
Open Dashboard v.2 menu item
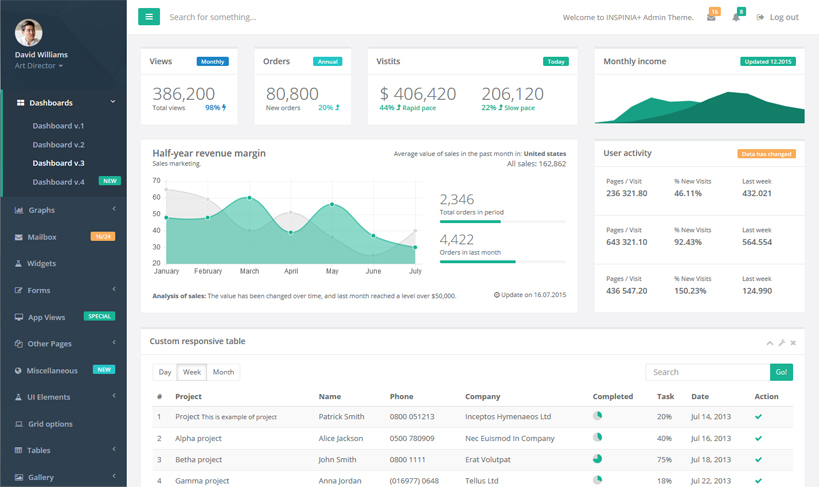tap(58, 145)
